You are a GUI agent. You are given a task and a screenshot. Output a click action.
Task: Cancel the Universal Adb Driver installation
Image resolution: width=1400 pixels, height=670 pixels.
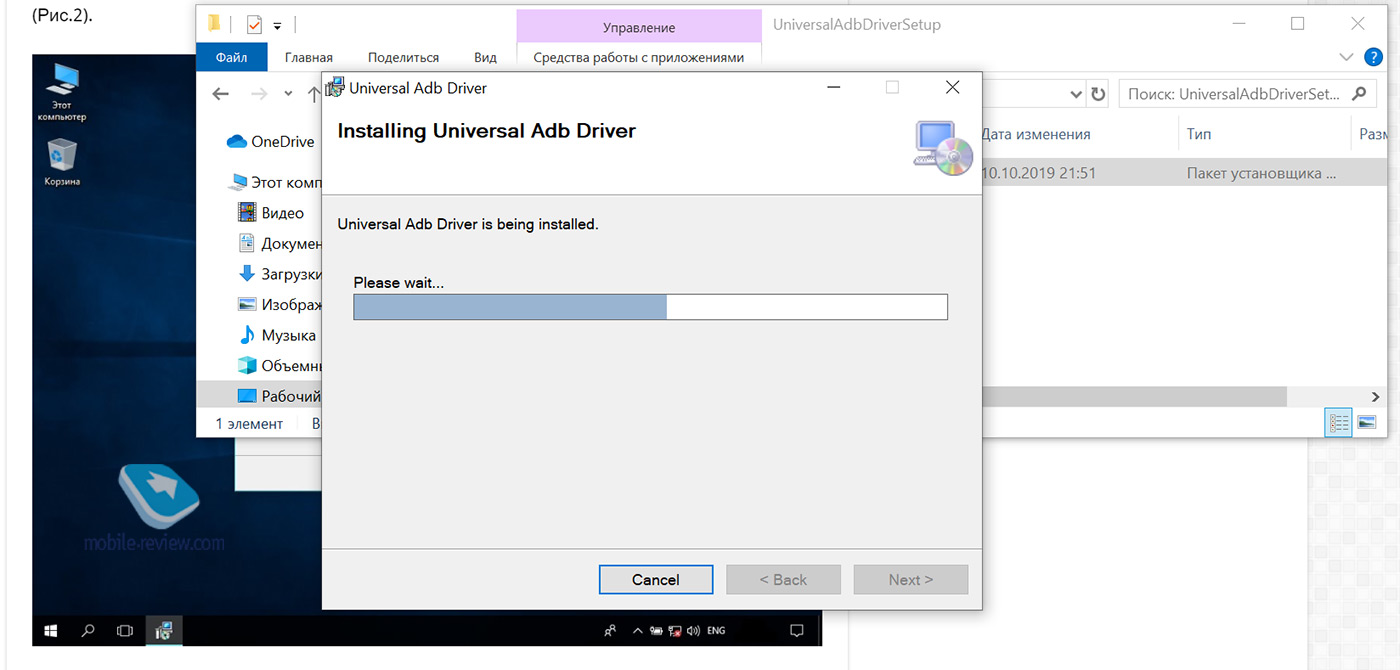pyautogui.click(x=656, y=579)
